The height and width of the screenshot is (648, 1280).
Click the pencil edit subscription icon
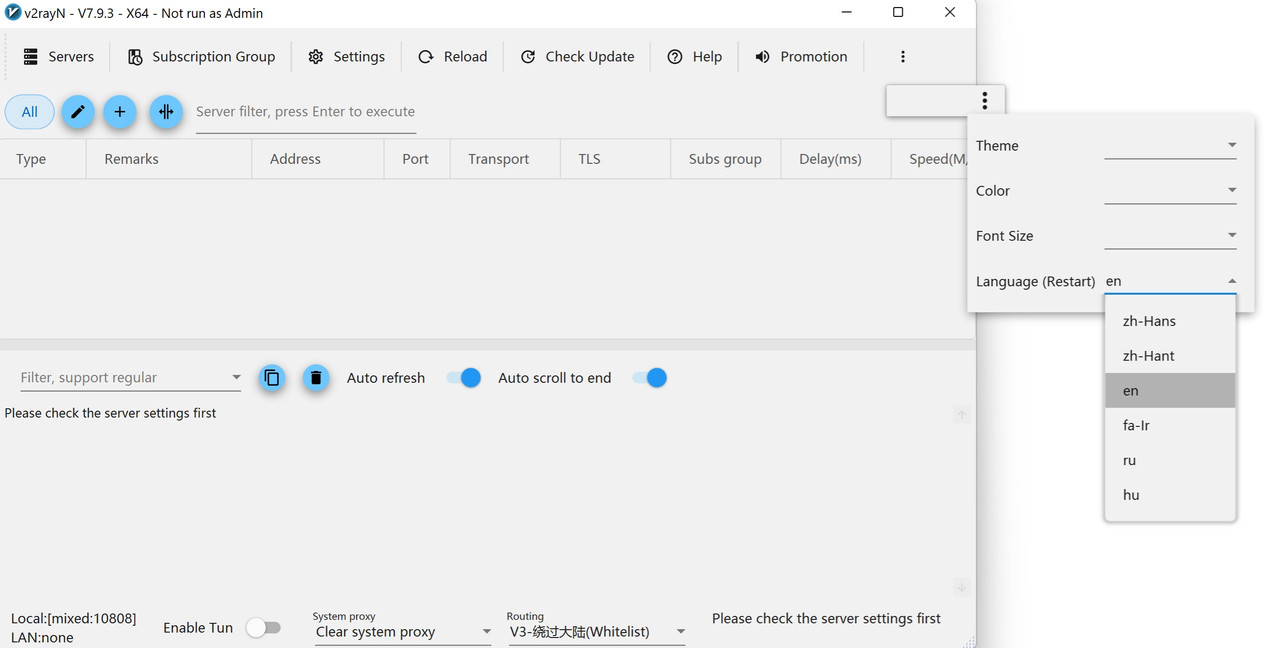pos(77,112)
